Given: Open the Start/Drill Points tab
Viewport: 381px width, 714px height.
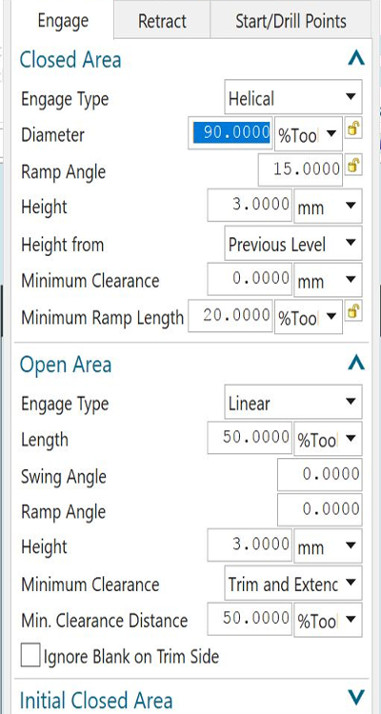Looking at the screenshot, I should (290, 21).
